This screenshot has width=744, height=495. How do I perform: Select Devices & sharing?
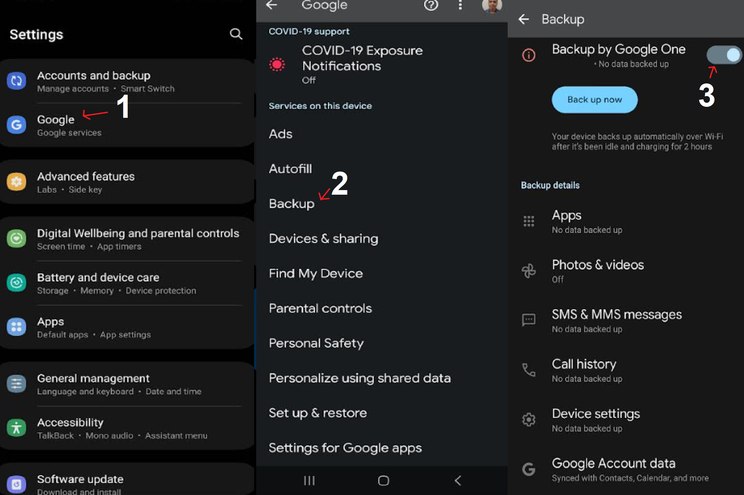(381, 239)
